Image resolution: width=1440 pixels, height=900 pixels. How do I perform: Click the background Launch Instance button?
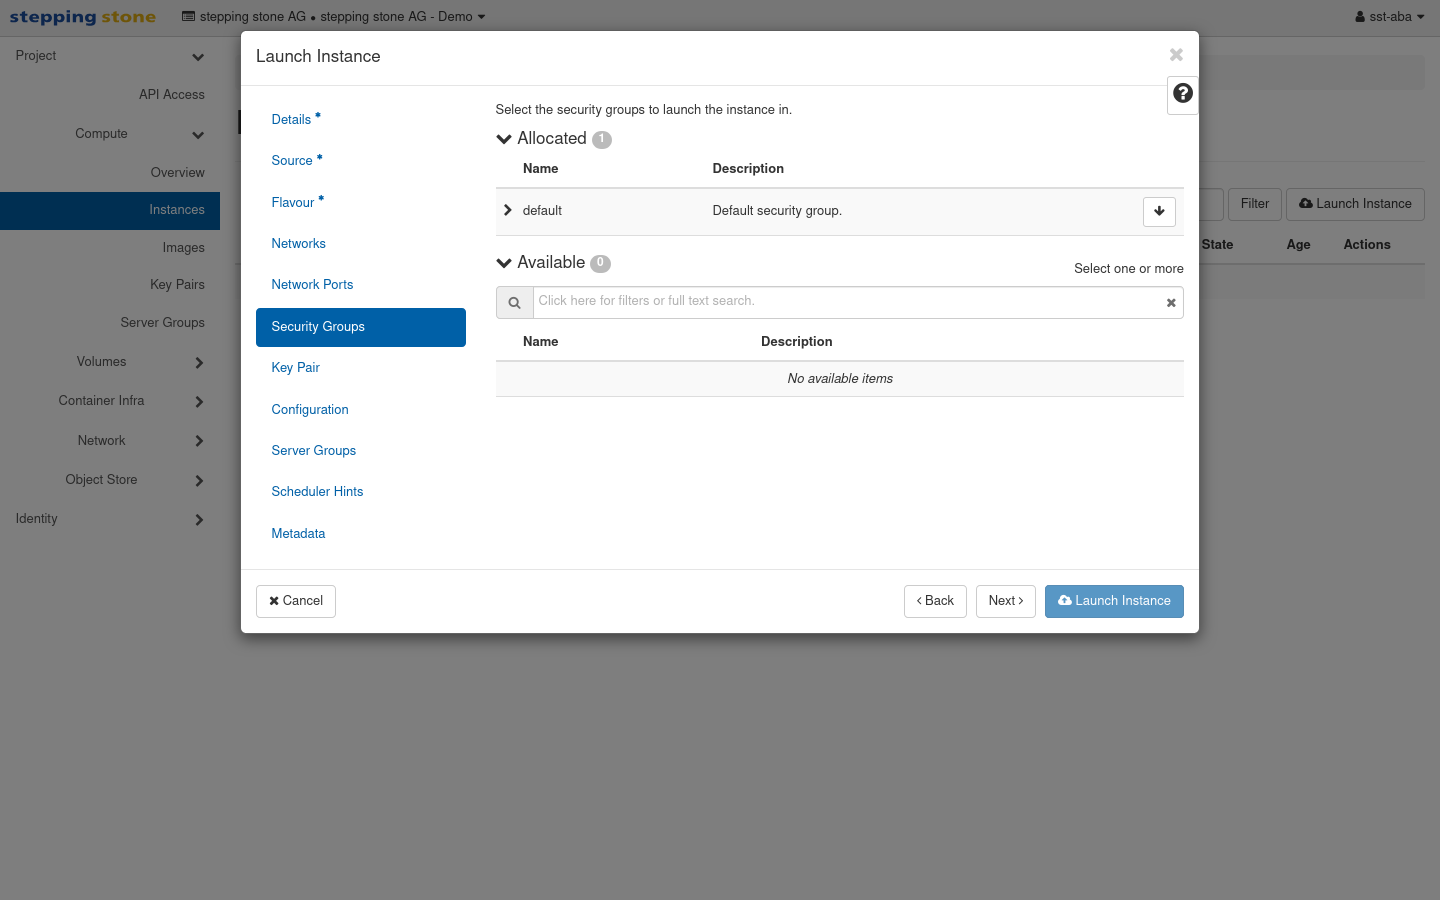(x=1355, y=204)
